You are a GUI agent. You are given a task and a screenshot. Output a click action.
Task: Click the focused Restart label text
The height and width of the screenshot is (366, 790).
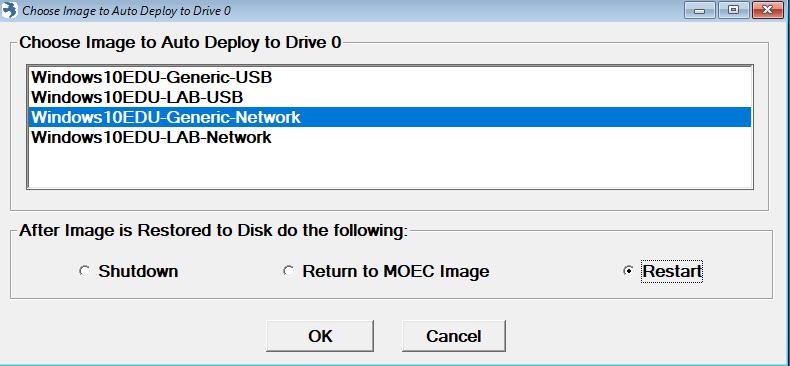[x=672, y=271]
